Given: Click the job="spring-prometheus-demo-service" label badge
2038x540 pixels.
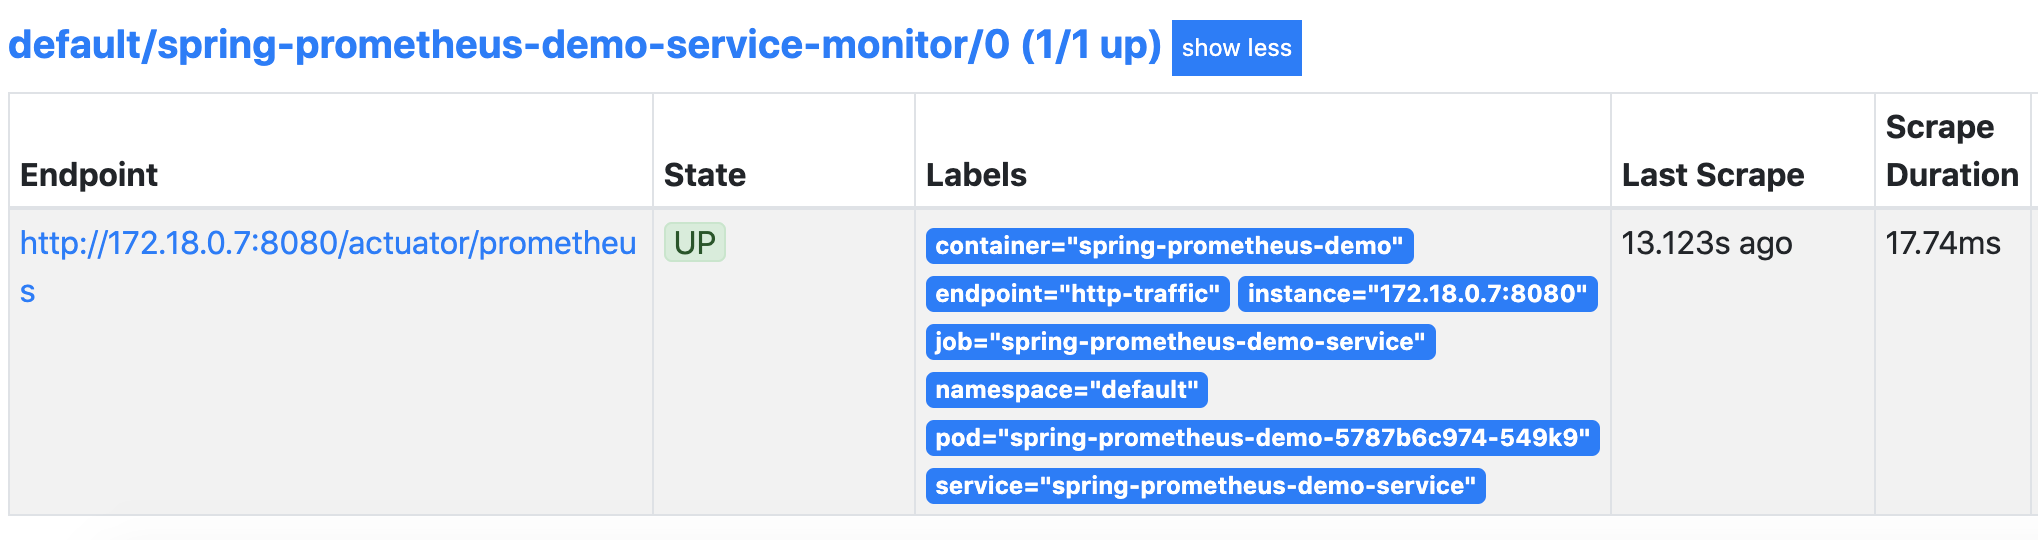Looking at the screenshot, I should tap(1180, 342).
